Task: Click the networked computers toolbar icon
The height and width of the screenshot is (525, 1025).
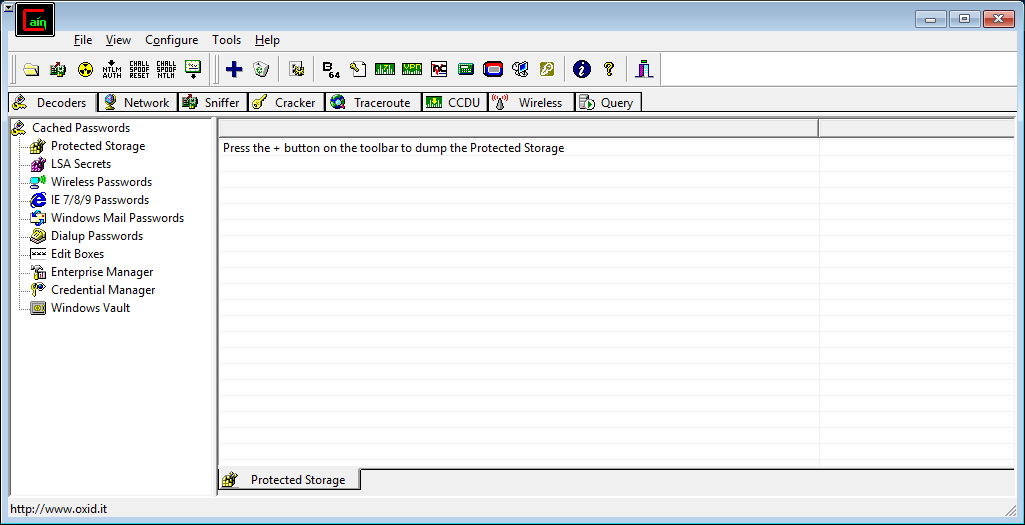Action: pos(520,69)
